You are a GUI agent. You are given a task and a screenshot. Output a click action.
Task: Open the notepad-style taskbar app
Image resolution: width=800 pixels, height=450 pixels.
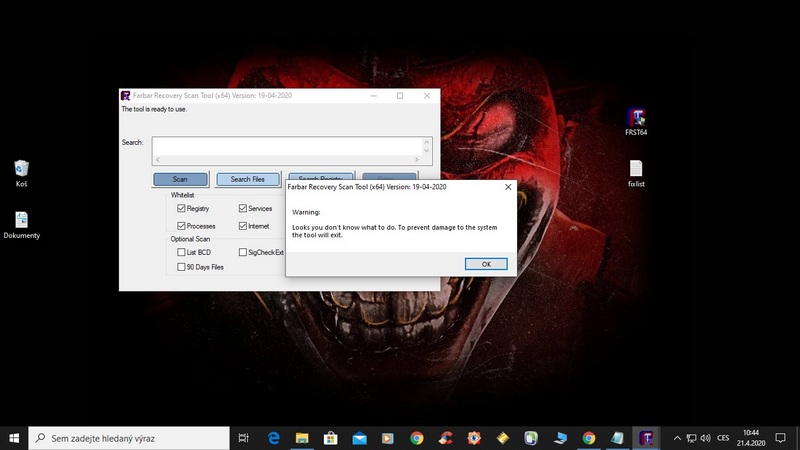click(617, 438)
